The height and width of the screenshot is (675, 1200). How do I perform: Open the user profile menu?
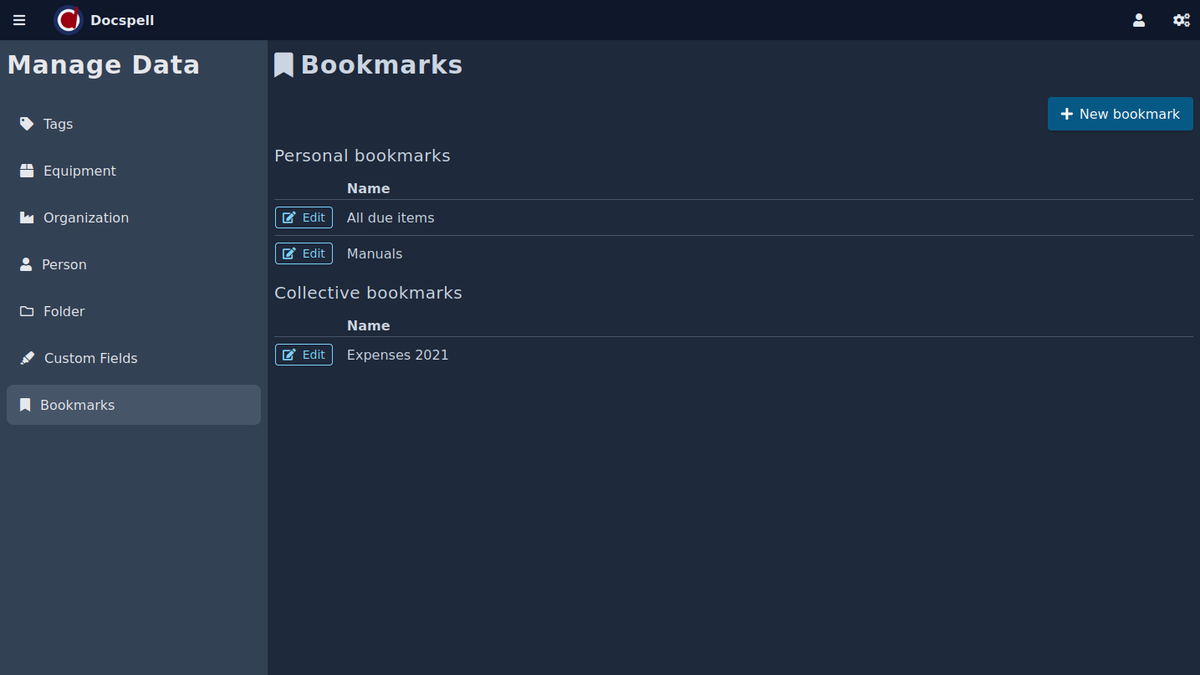[x=1138, y=20]
